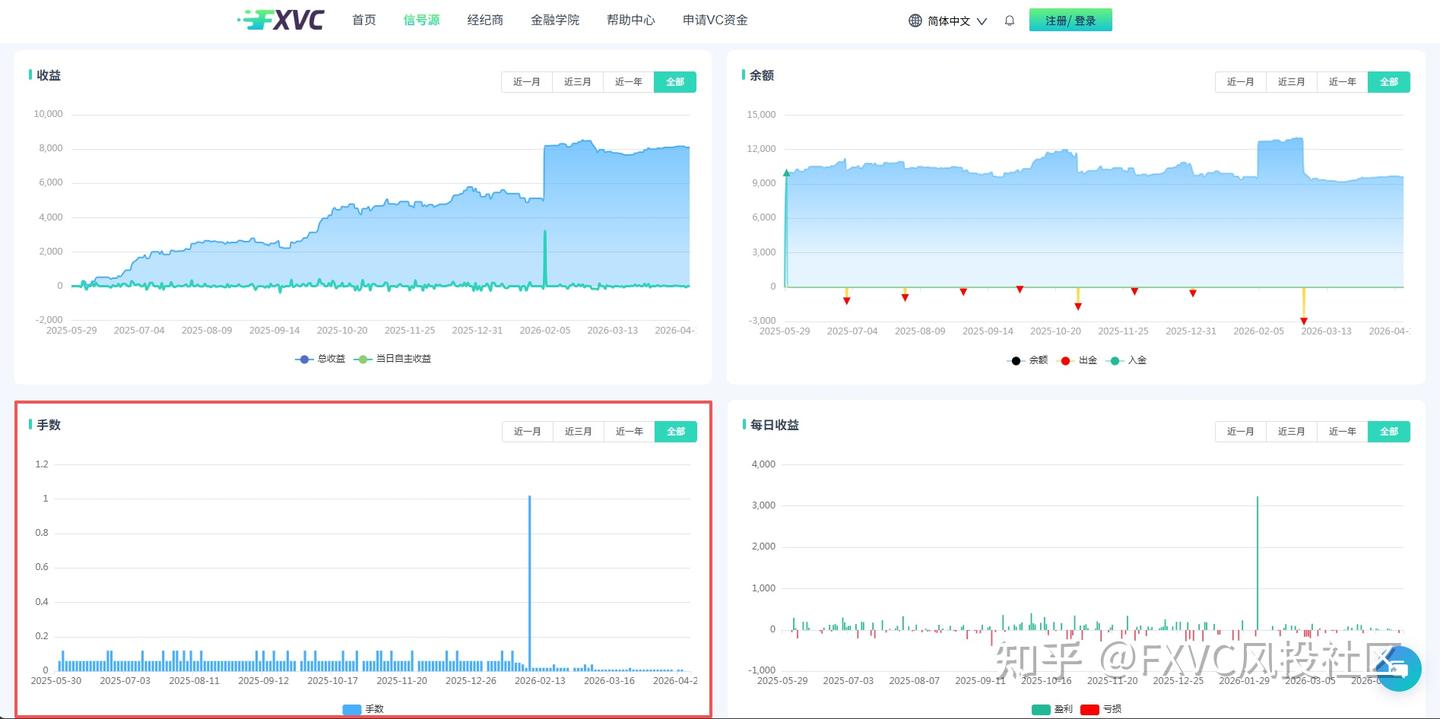Switch to the active 信号源 tab

tap(421, 19)
